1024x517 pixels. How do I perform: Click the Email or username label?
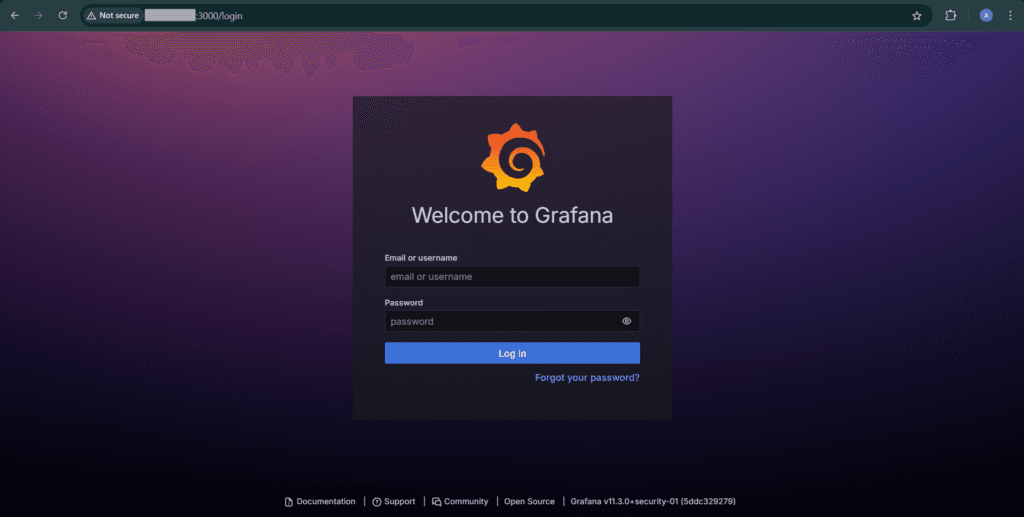click(x=421, y=258)
